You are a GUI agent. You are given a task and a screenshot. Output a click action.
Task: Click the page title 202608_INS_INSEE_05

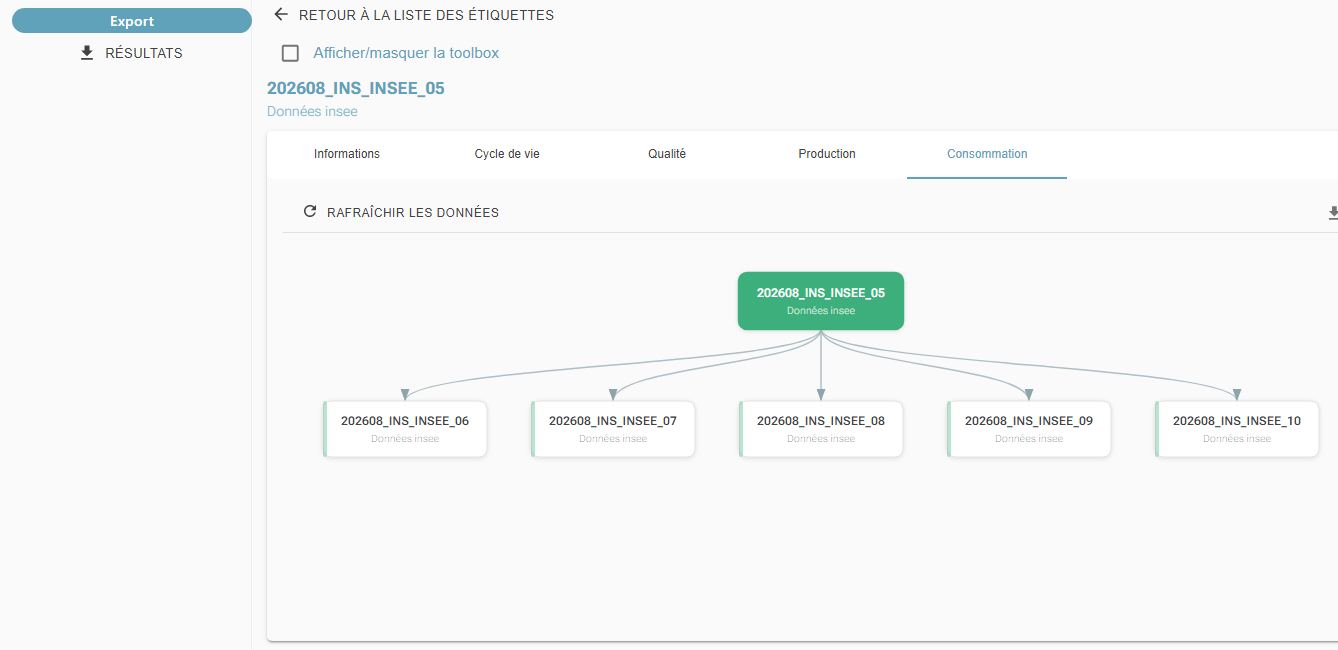[356, 88]
